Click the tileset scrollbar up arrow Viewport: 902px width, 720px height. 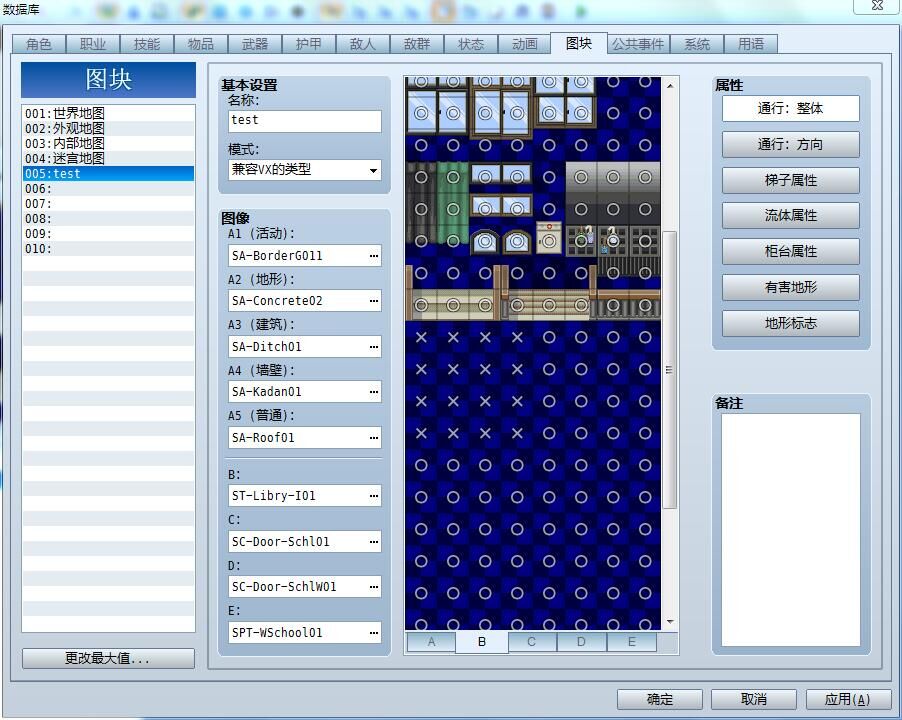pos(670,86)
